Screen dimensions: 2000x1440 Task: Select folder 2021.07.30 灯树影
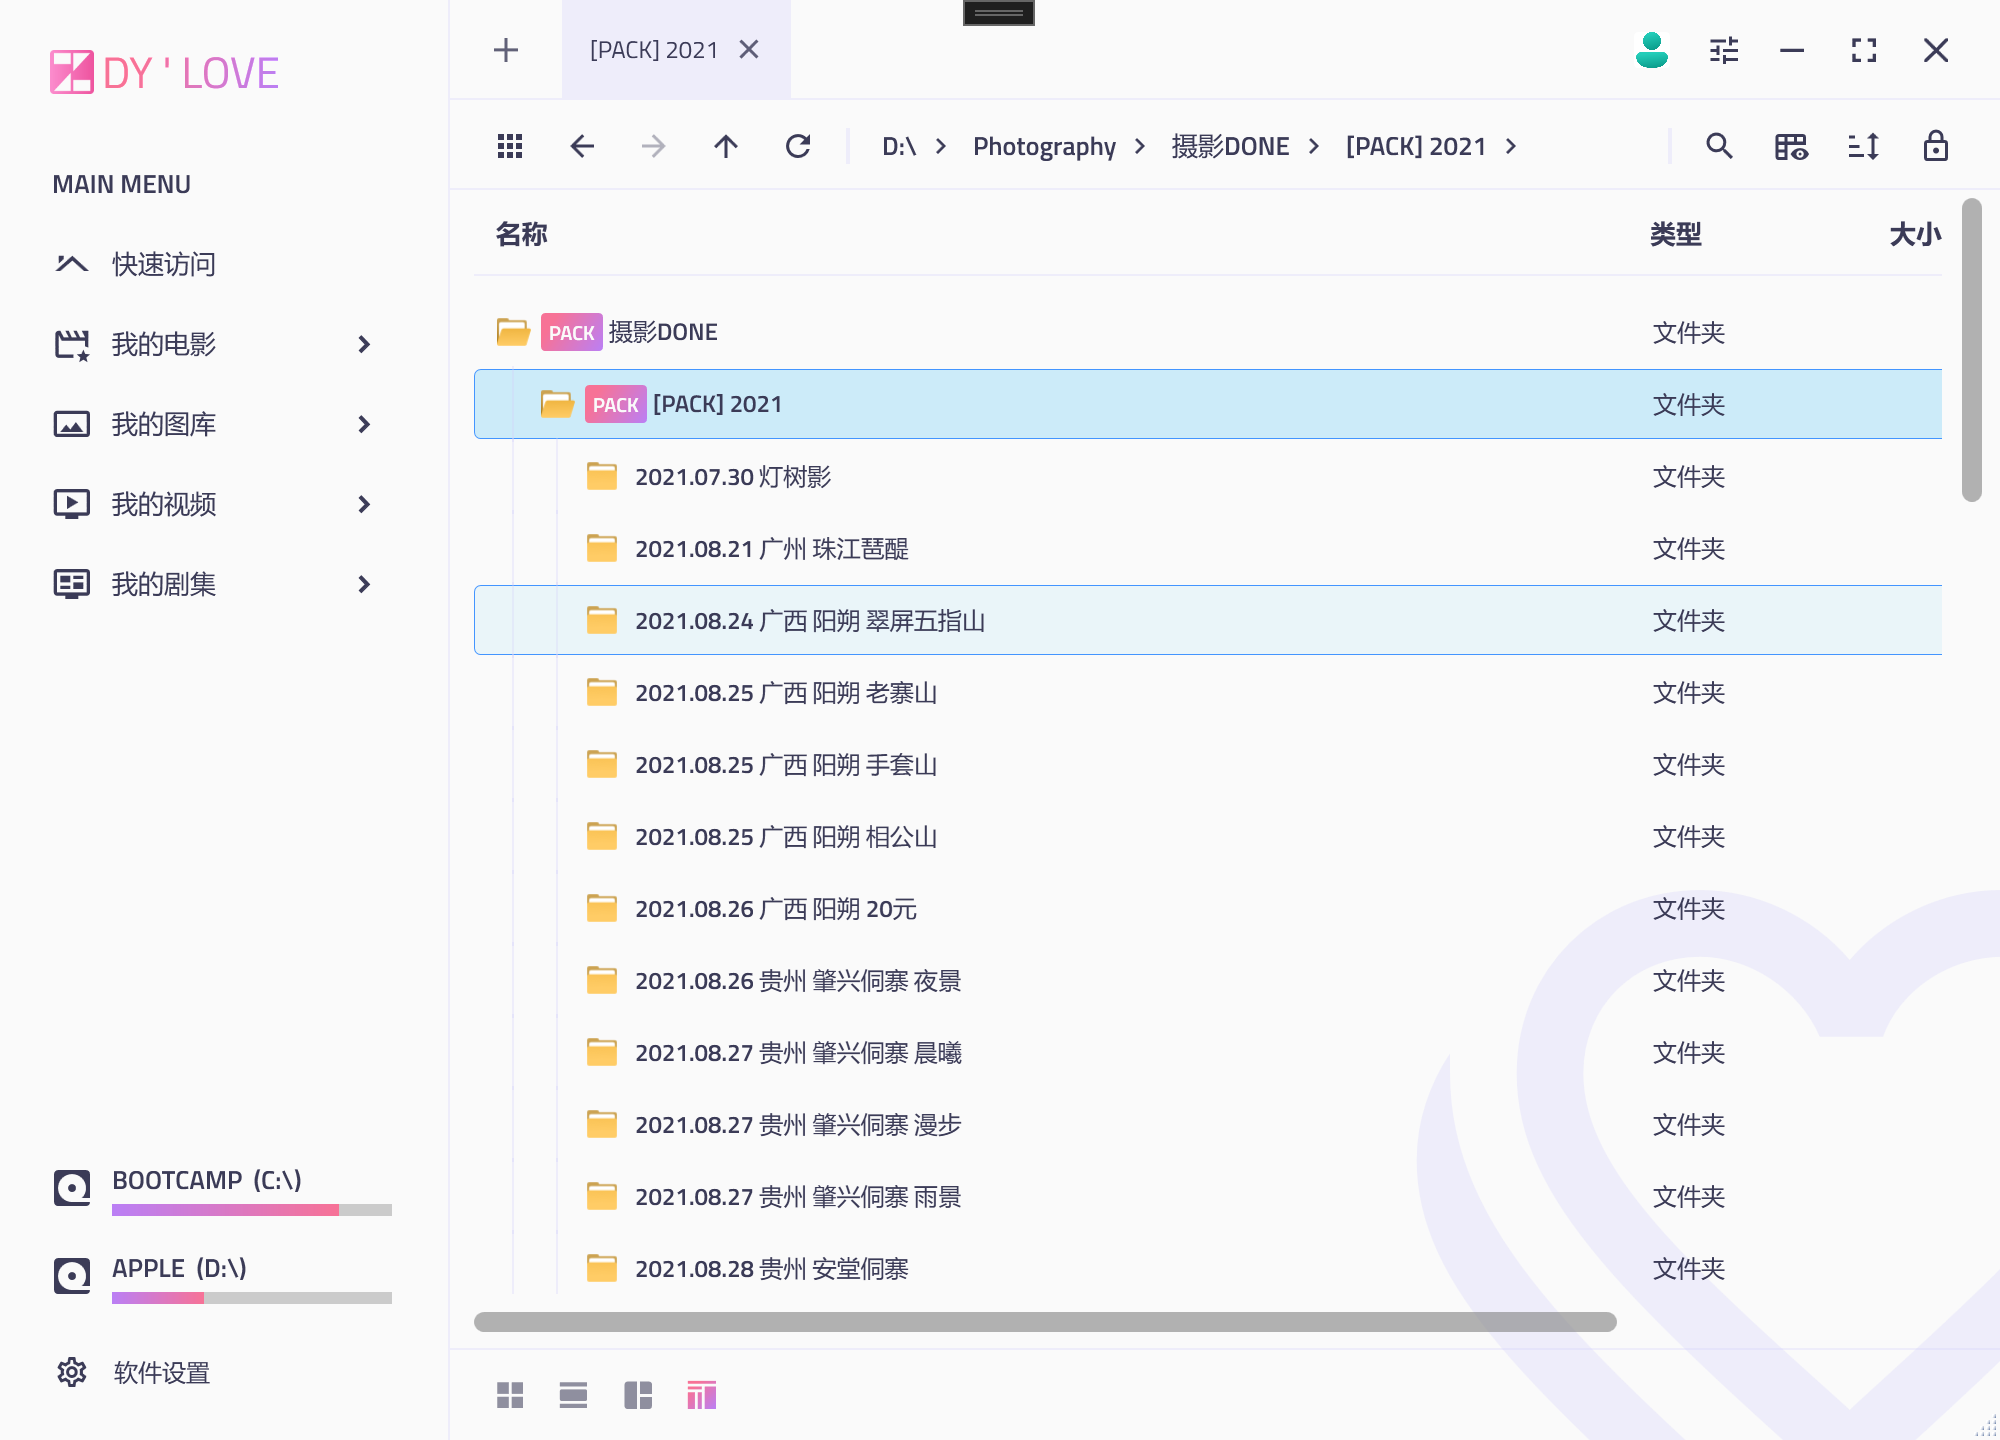point(1208,476)
